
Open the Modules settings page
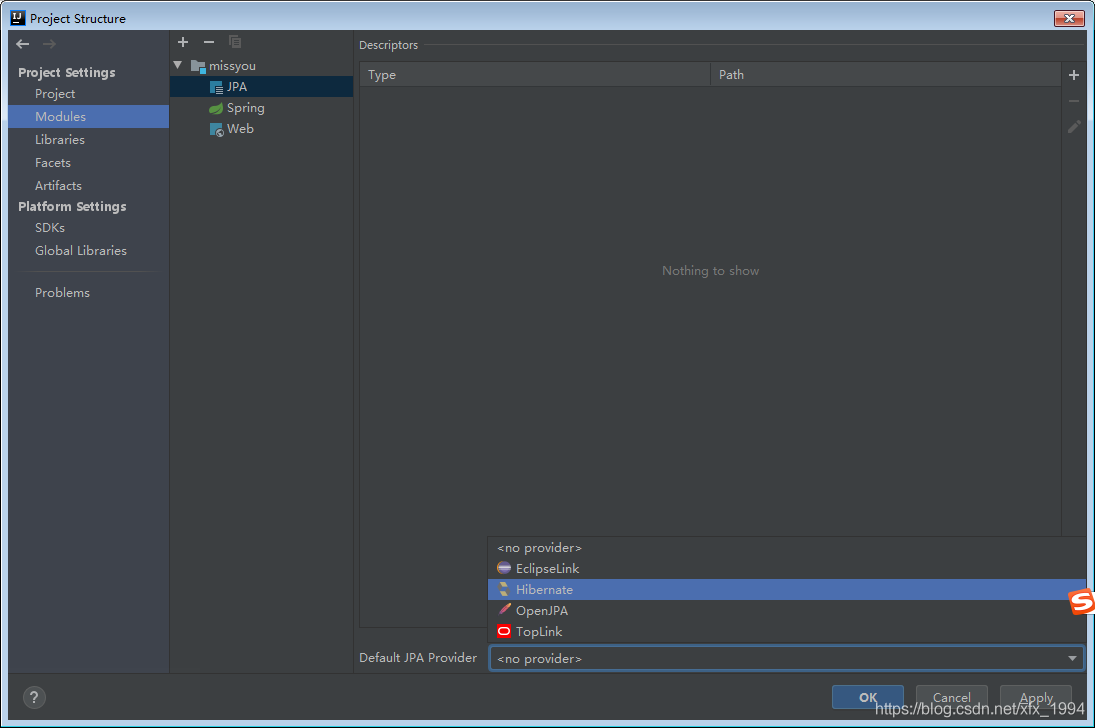pos(89,117)
